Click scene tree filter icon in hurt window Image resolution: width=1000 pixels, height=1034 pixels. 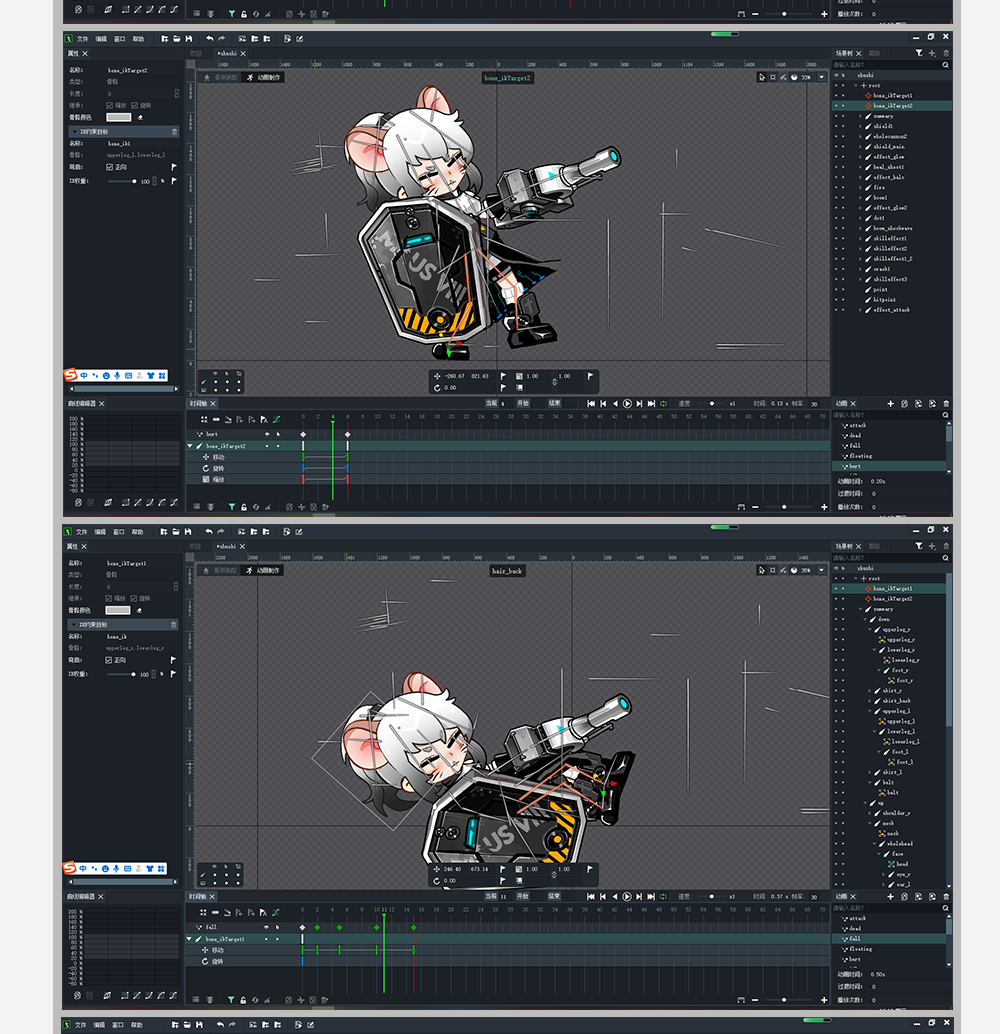919,53
